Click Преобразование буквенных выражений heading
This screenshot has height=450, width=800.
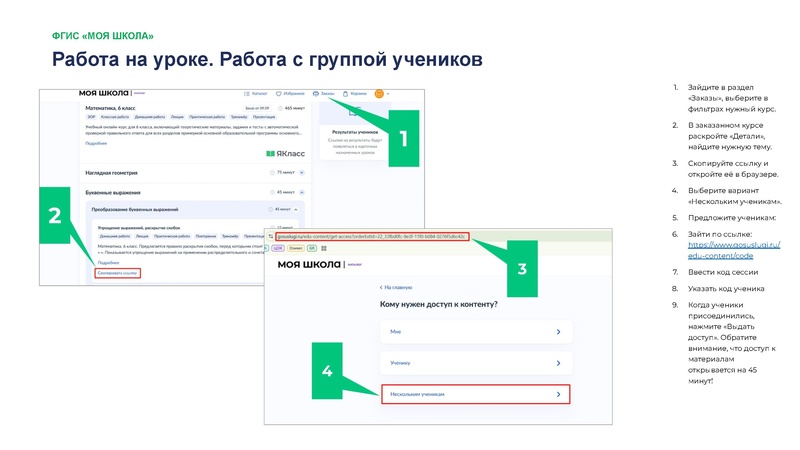click(x=135, y=210)
